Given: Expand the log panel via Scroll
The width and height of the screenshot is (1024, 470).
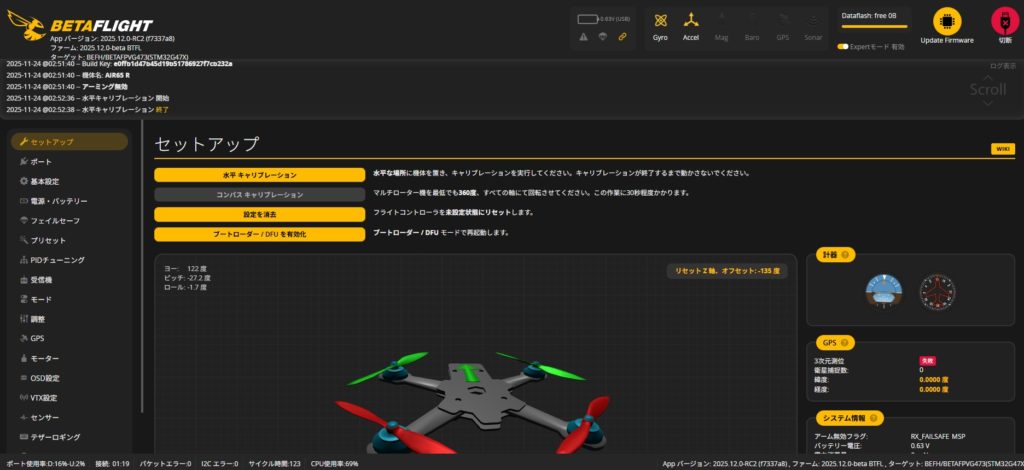Looking at the screenshot, I should (x=988, y=89).
